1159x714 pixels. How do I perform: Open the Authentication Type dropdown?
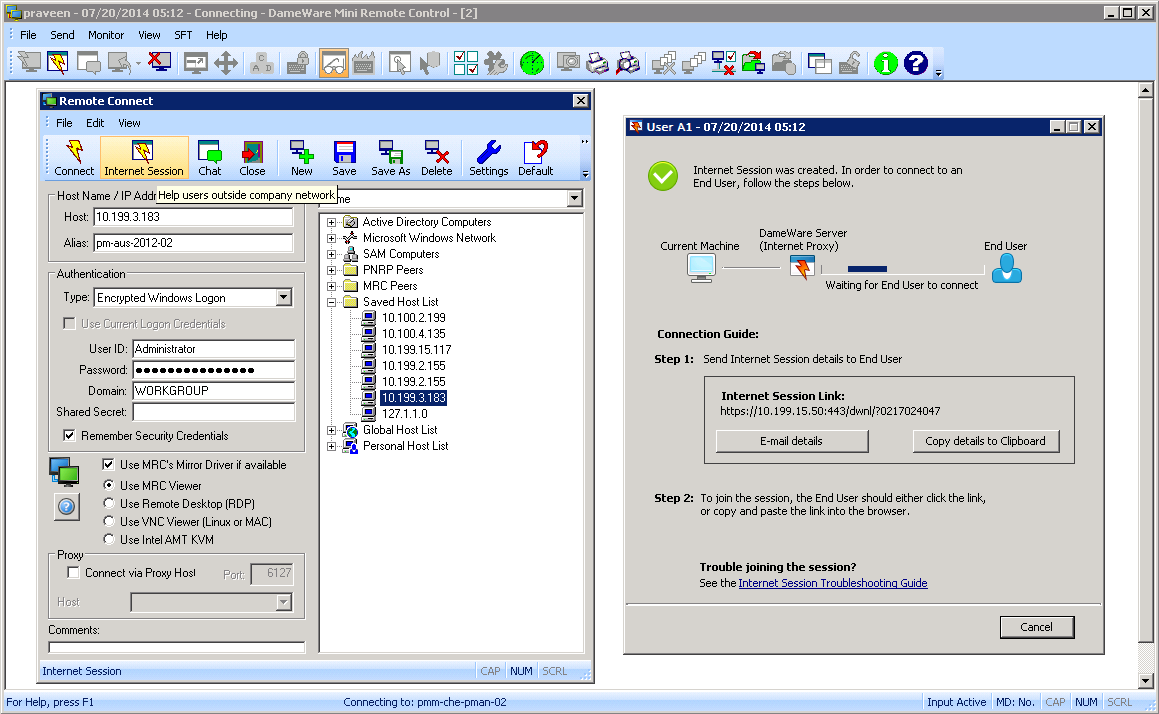tap(283, 298)
